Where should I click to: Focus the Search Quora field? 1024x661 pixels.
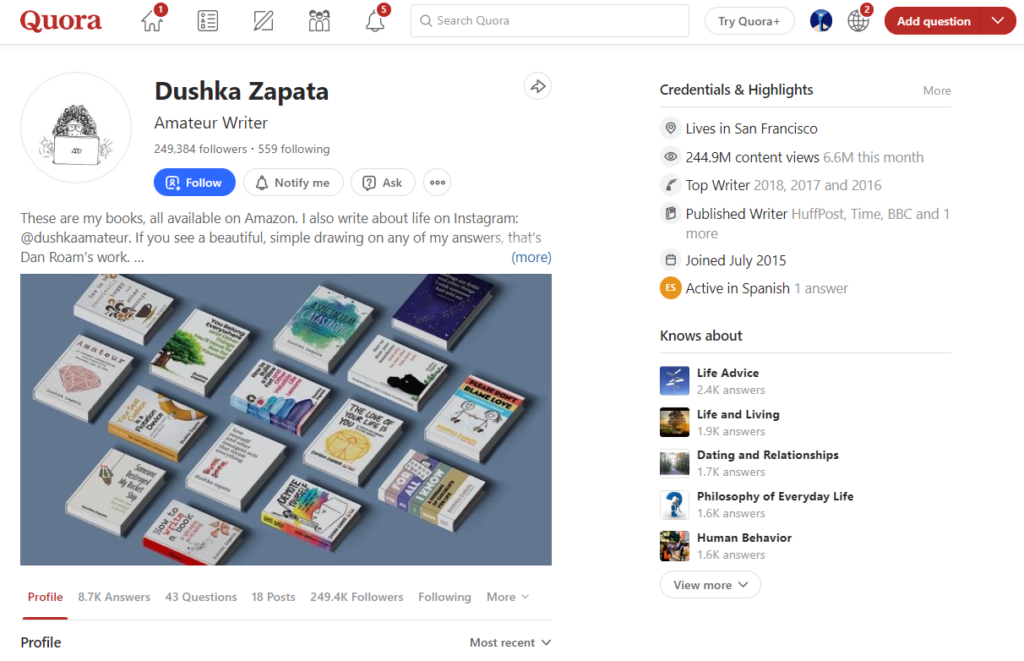click(x=550, y=21)
